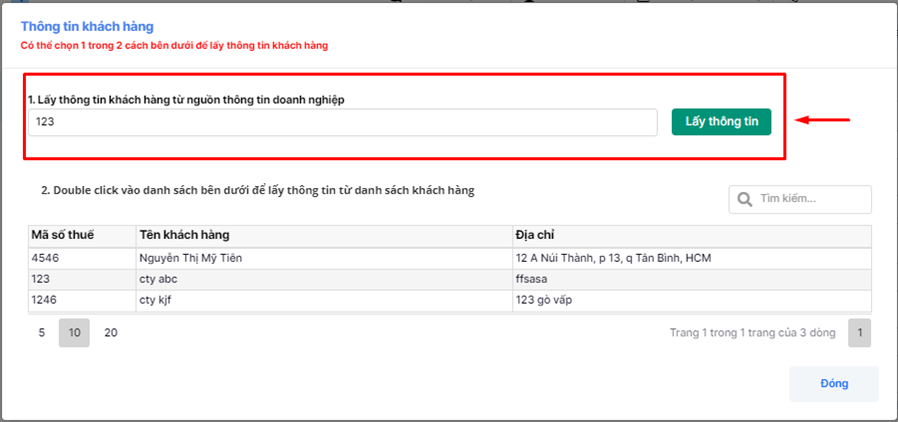
Task: Select the row with tax code 4546
Action: click(48, 258)
